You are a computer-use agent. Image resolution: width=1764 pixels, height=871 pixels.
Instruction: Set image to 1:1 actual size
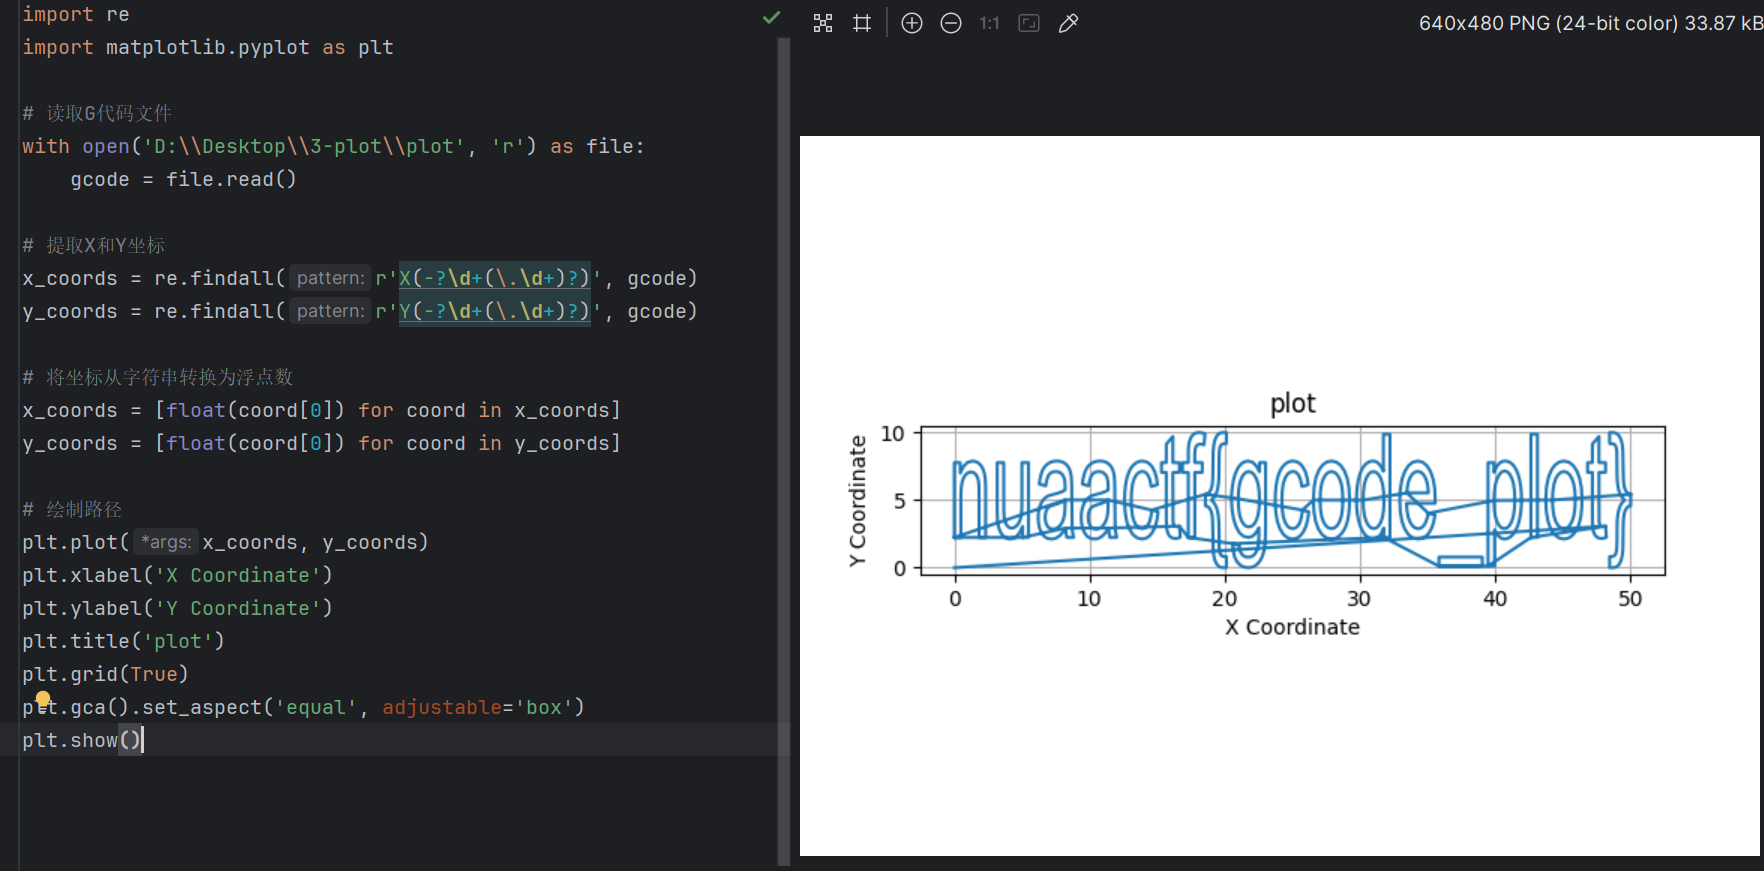click(x=990, y=23)
